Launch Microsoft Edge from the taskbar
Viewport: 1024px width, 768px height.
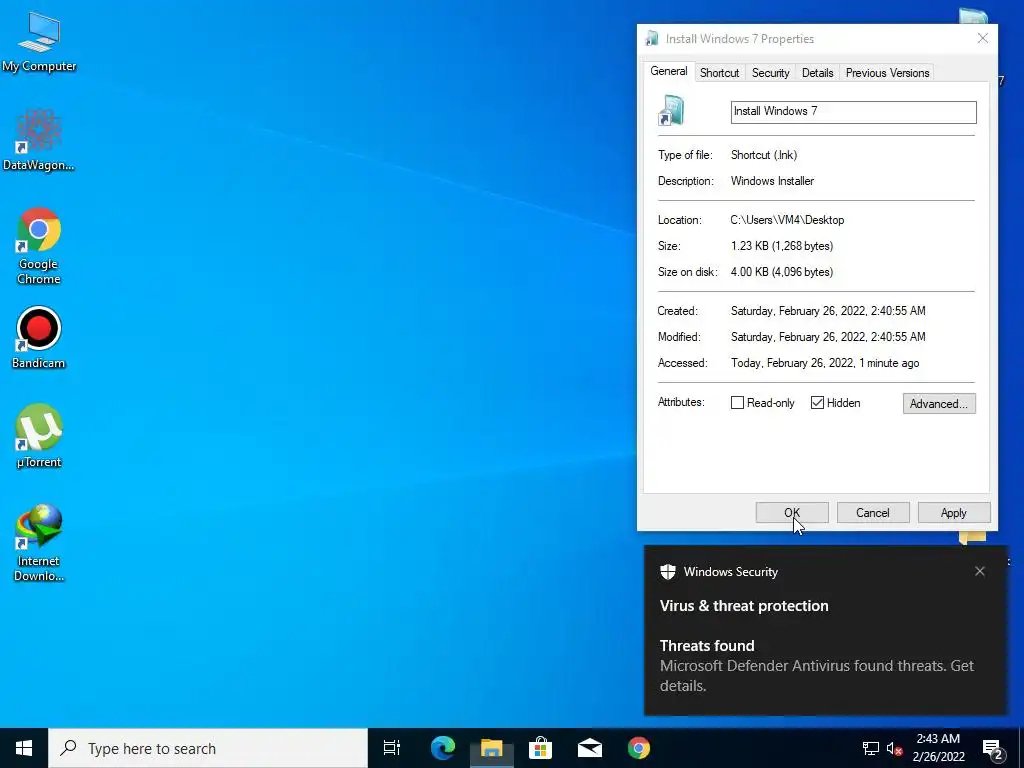442,748
